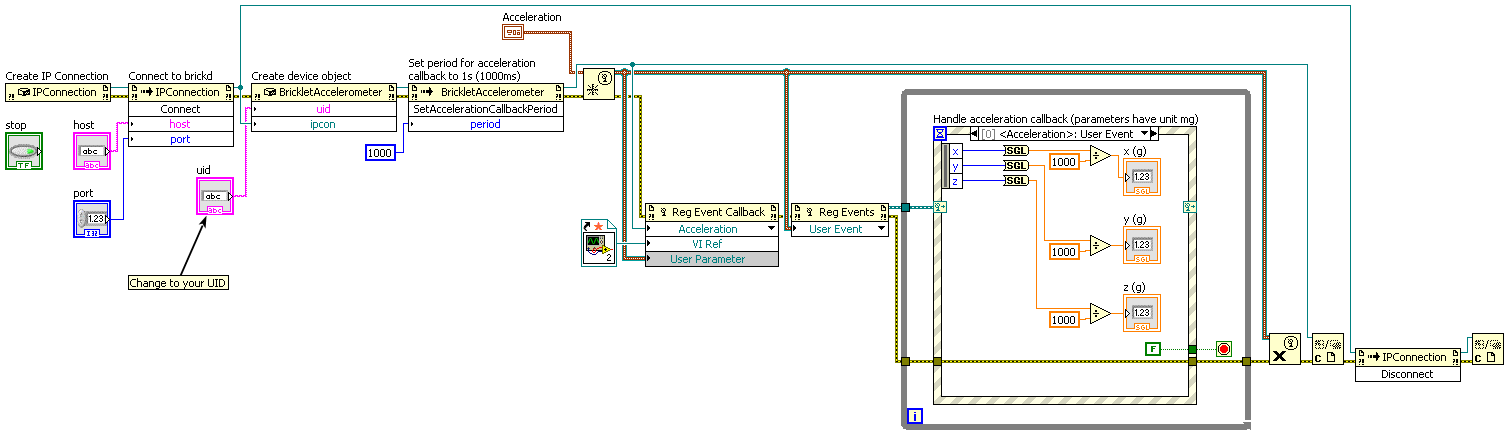1509x435 pixels.
Task: Click the blue 1000 period constant
Action: tap(381, 152)
